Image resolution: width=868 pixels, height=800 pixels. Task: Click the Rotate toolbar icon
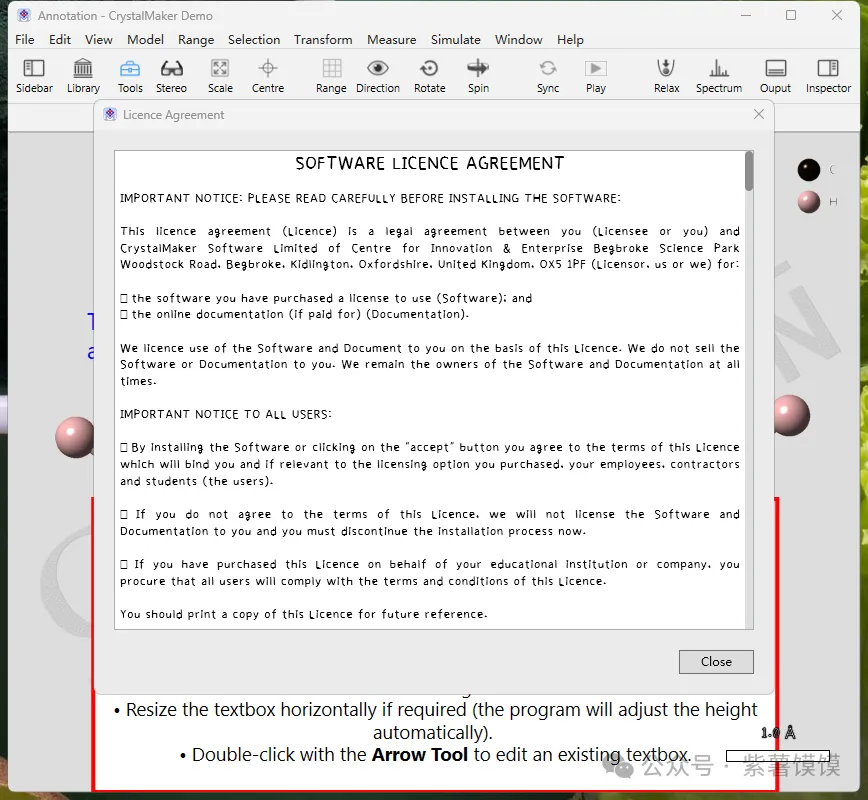pos(429,69)
